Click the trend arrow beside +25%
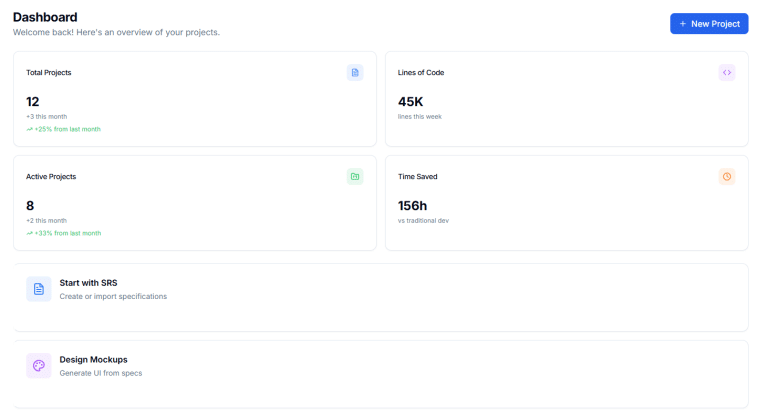Image resolution: width=768 pixels, height=414 pixels. (30, 129)
